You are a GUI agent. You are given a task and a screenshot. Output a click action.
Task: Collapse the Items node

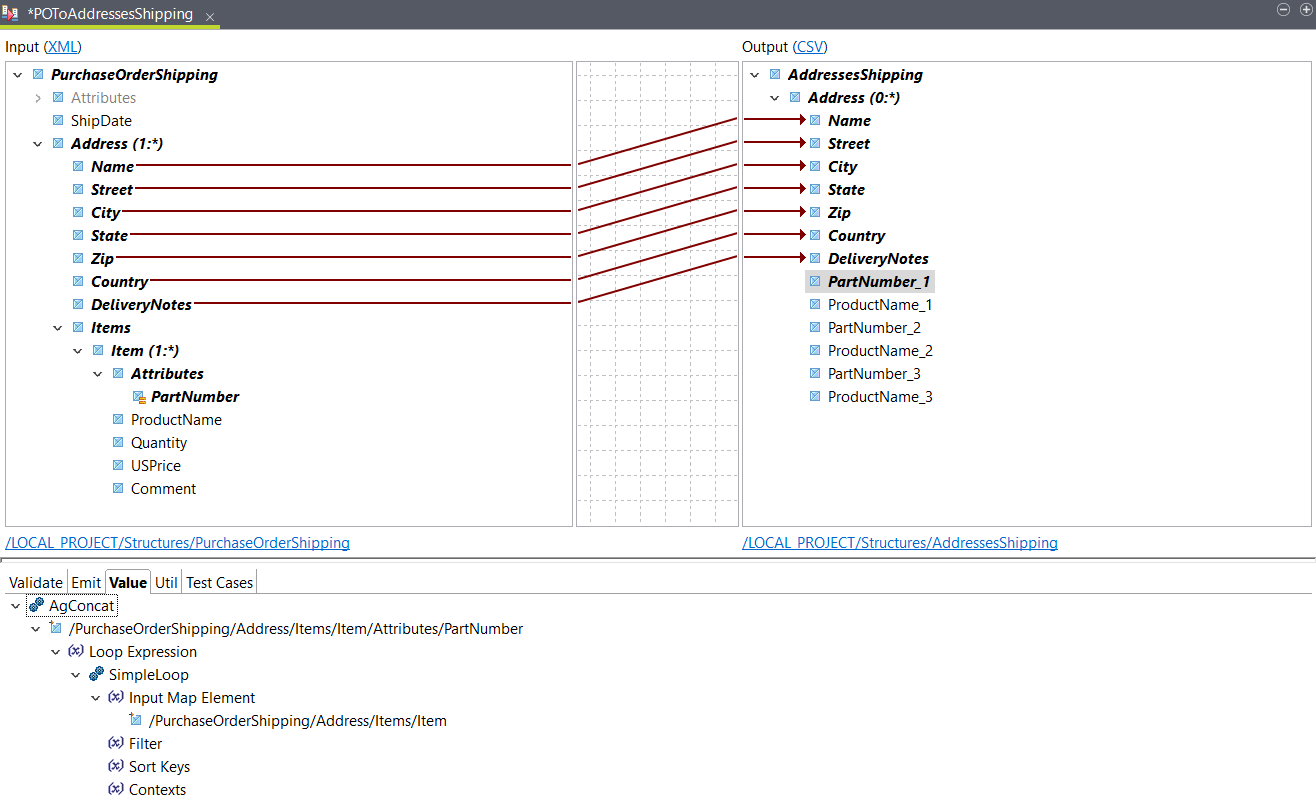(57, 327)
